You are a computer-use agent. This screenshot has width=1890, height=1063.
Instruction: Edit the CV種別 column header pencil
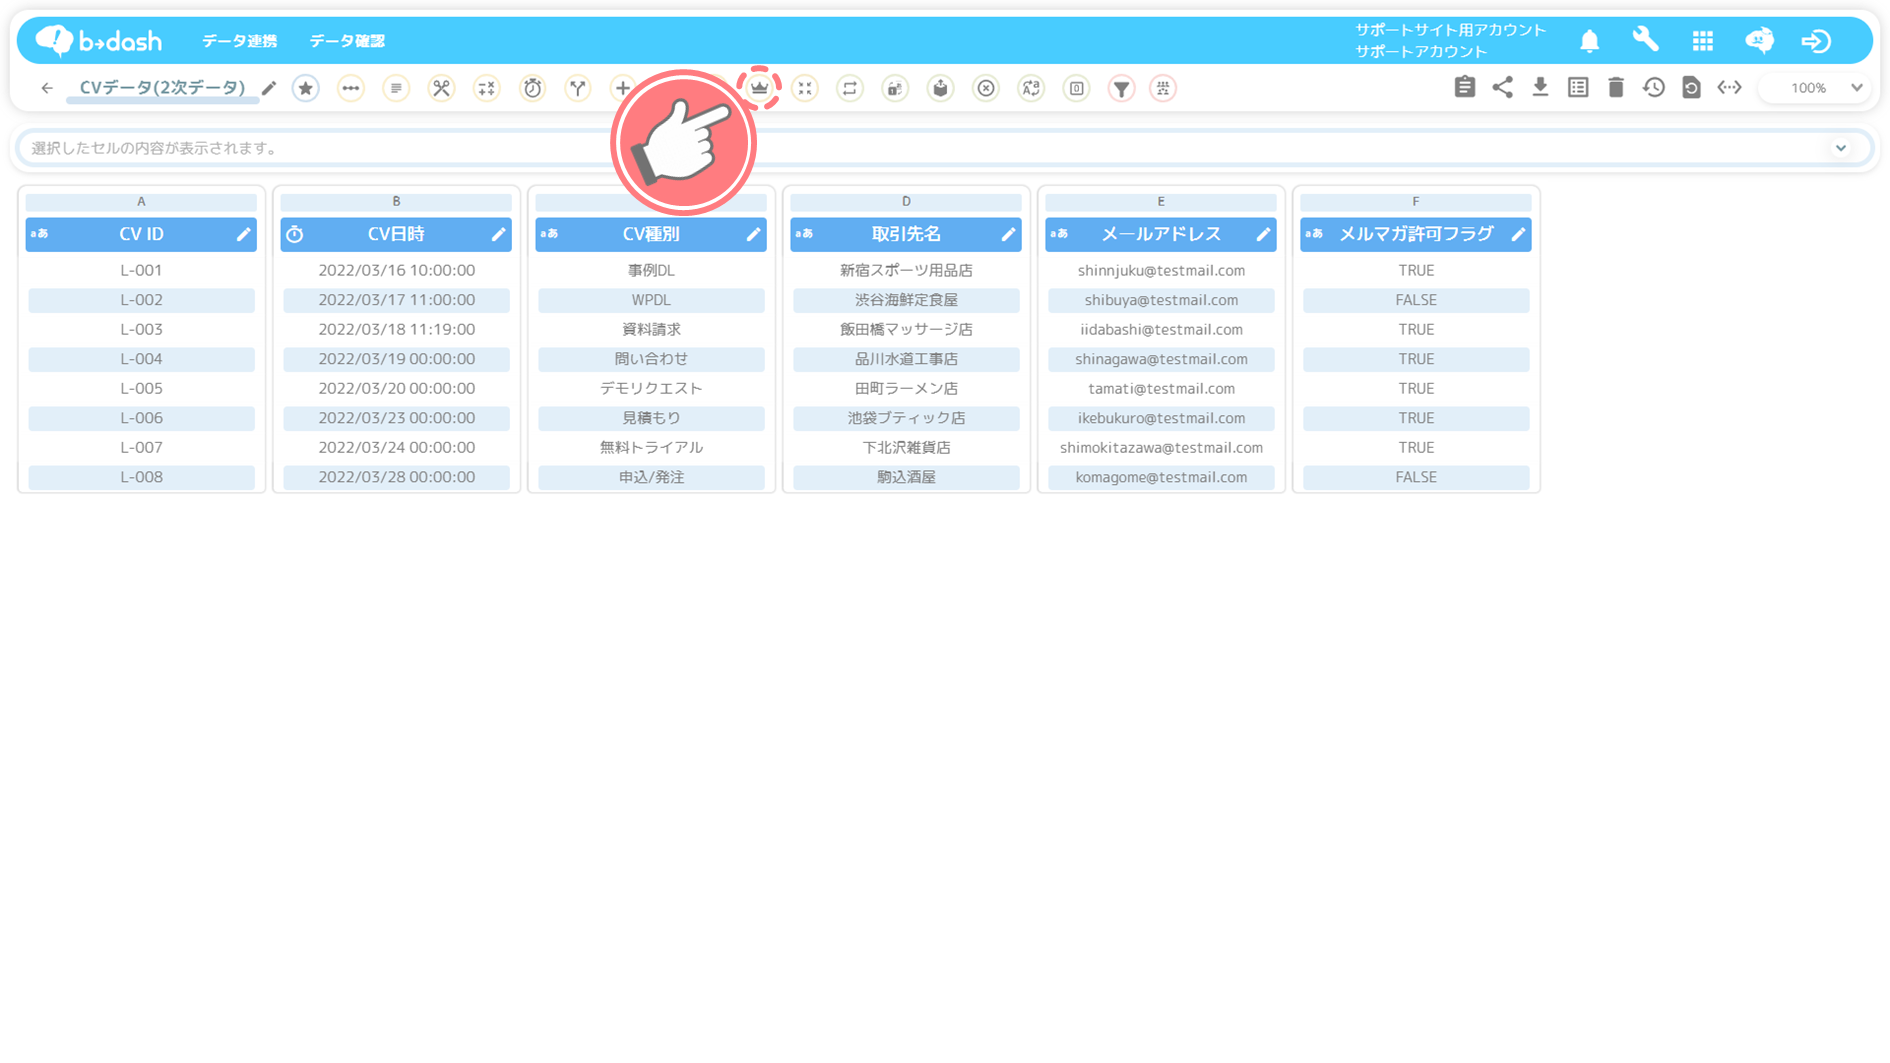click(753, 234)
